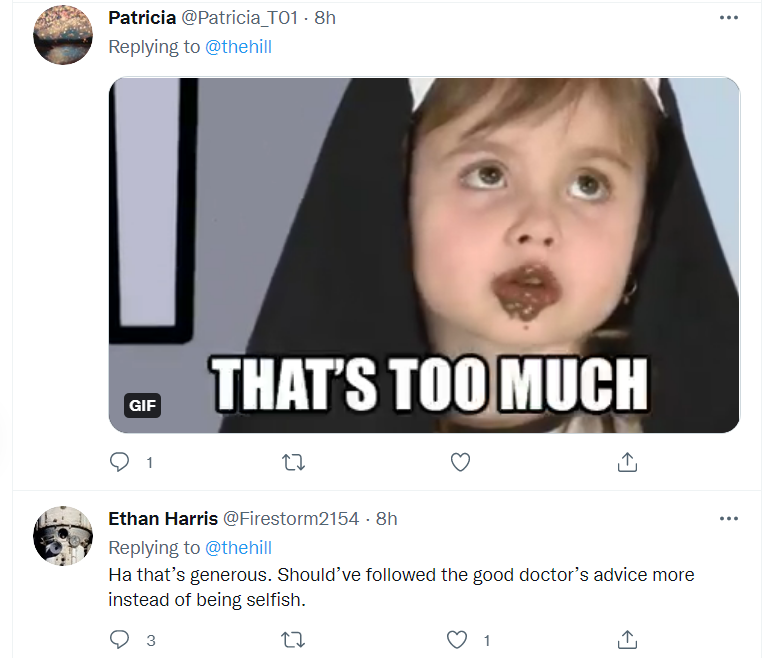Viewport: 774px width, 658px height.
Task: Share Ethan Harris's tweet
Action: [x=627, y=638]
